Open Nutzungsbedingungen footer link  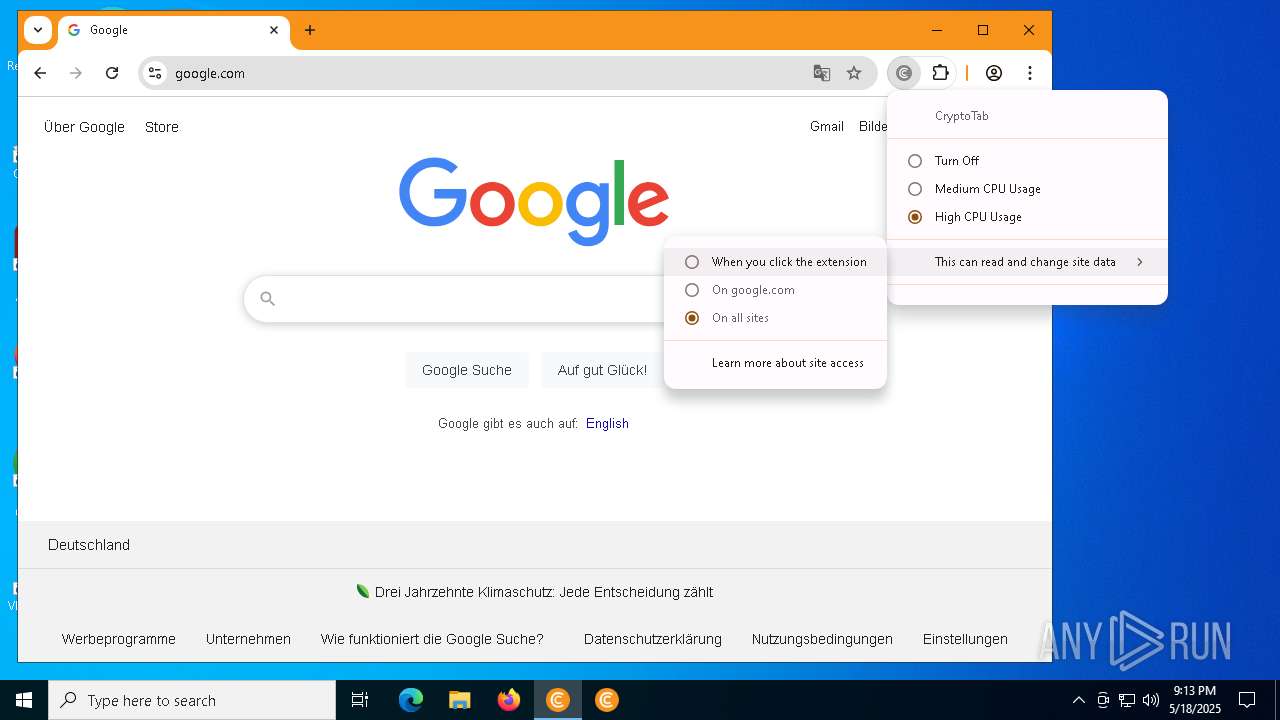pyautogui.click(x=822, y=639)
